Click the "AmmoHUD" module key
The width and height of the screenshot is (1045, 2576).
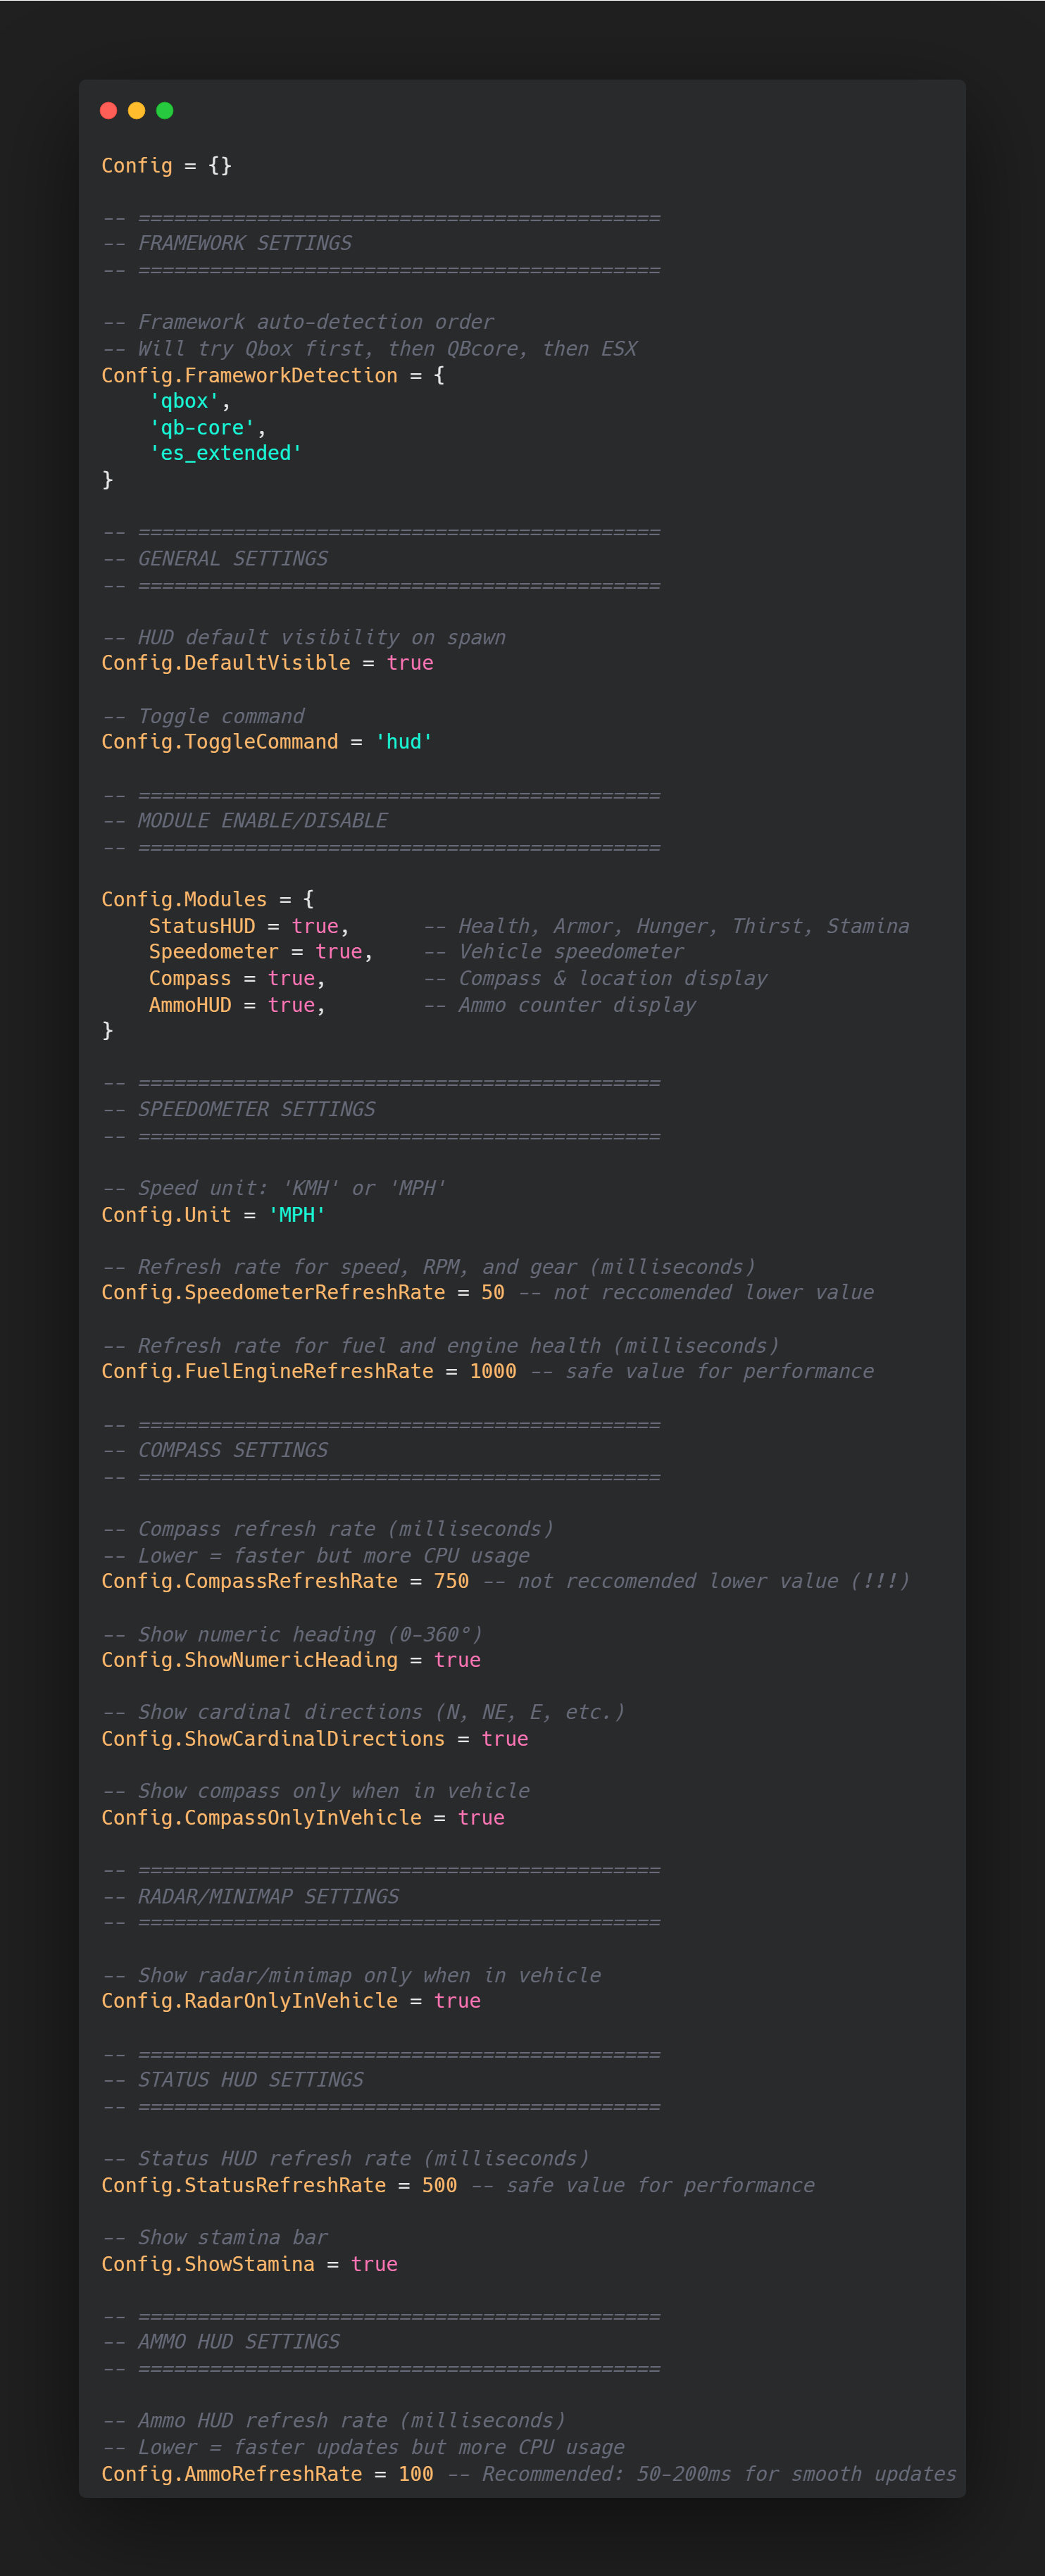[x=190, y=1004]
